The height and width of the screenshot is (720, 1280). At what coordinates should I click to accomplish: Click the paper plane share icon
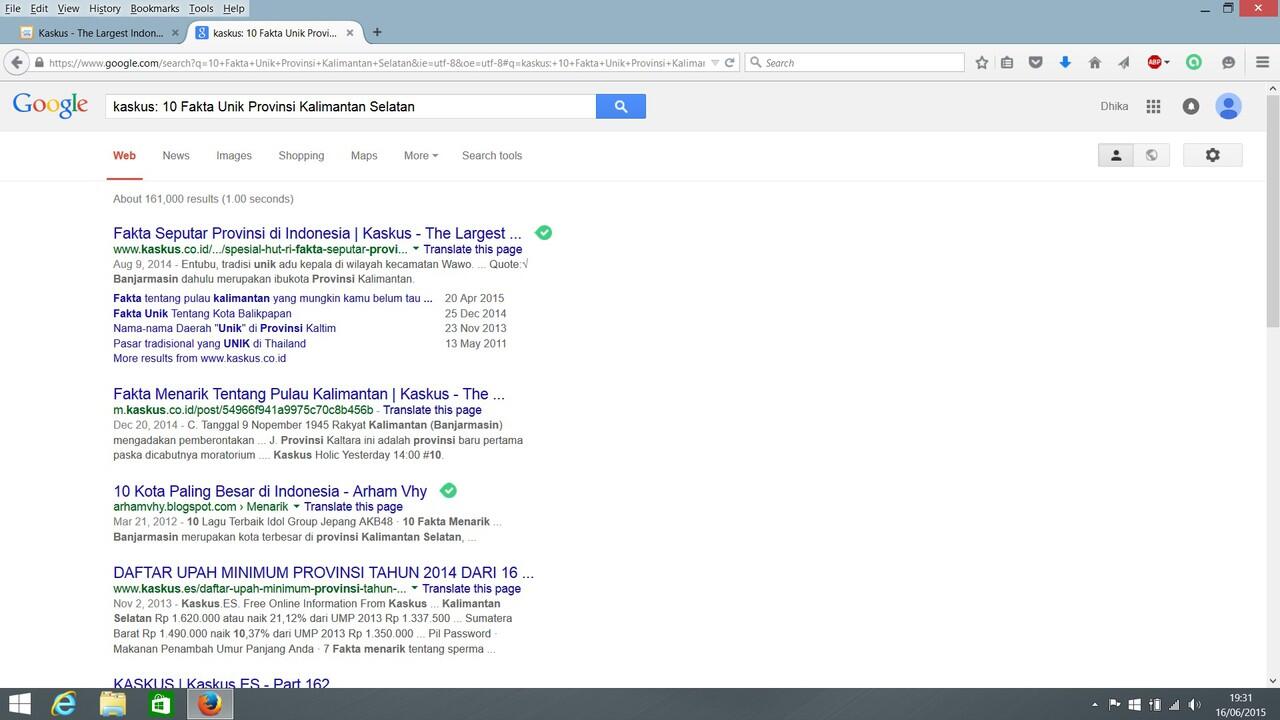pyautogui.click(x=1124, y=62)
